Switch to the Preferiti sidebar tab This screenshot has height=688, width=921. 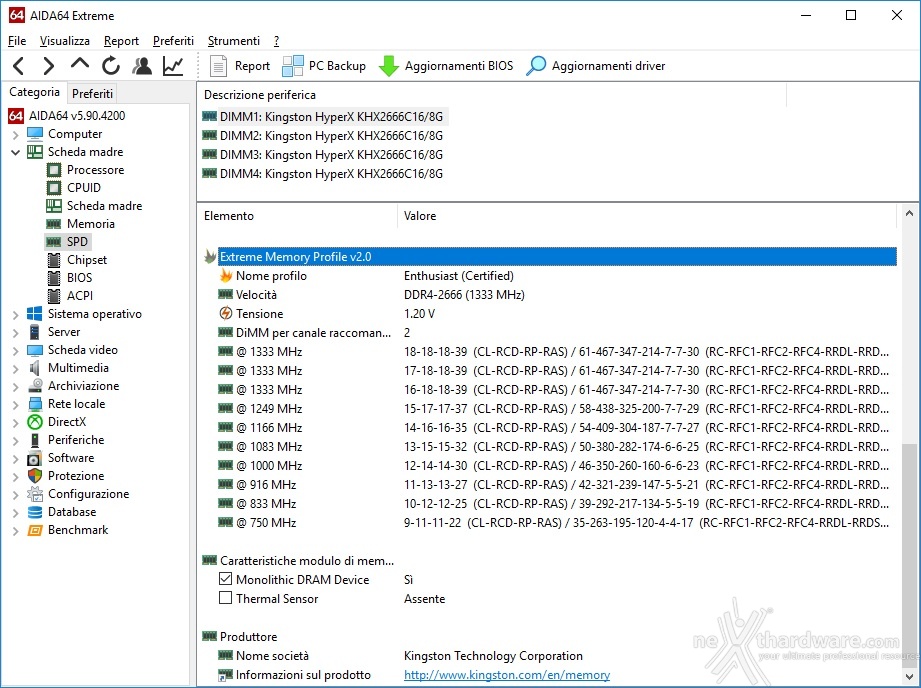click(x=92, y=93)
